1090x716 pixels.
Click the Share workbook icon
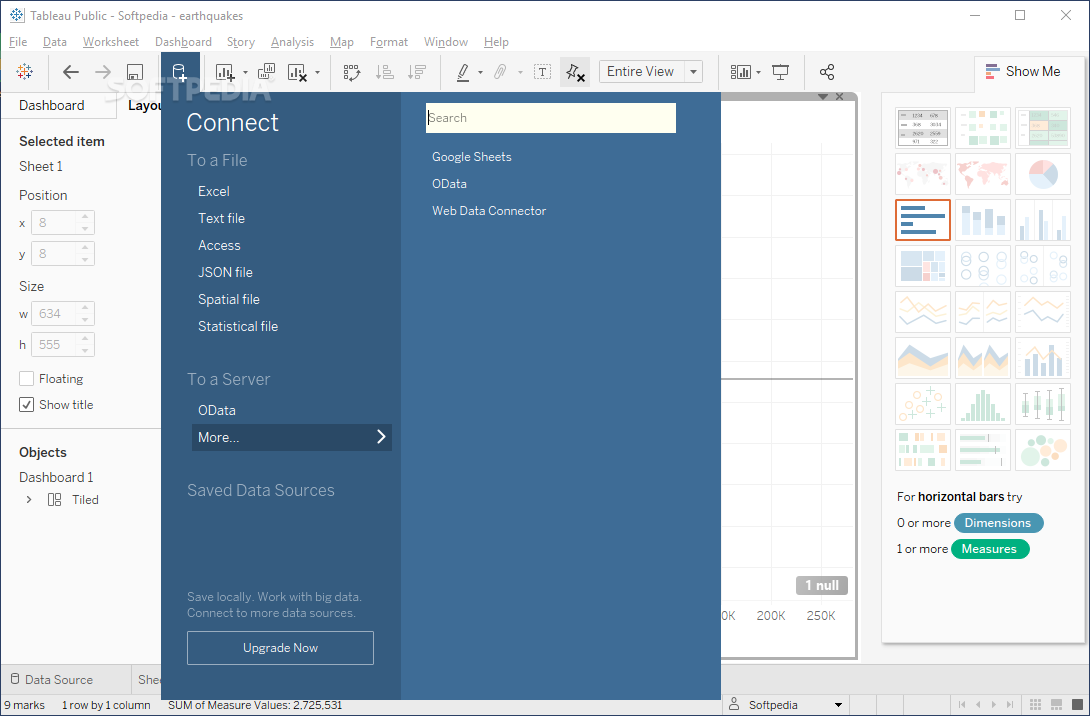(x=827, y=72)
